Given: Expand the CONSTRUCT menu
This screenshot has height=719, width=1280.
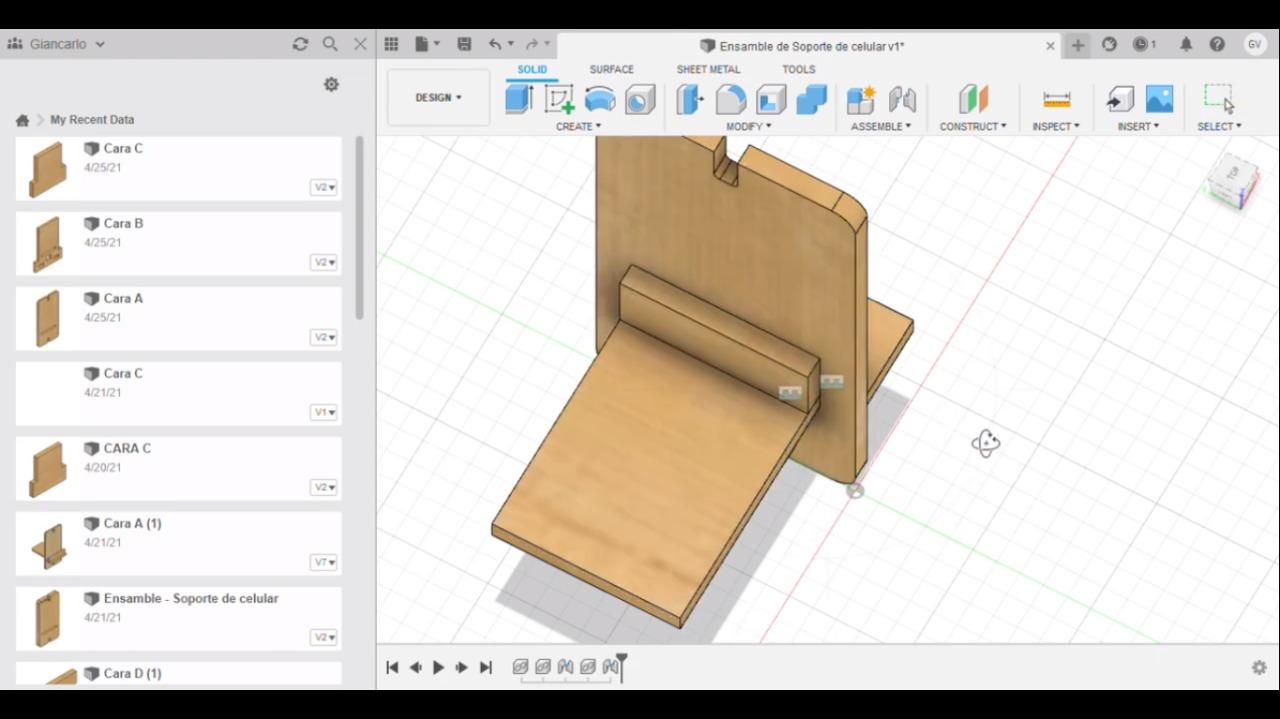Looking at the screenshot, I should 973,126.
